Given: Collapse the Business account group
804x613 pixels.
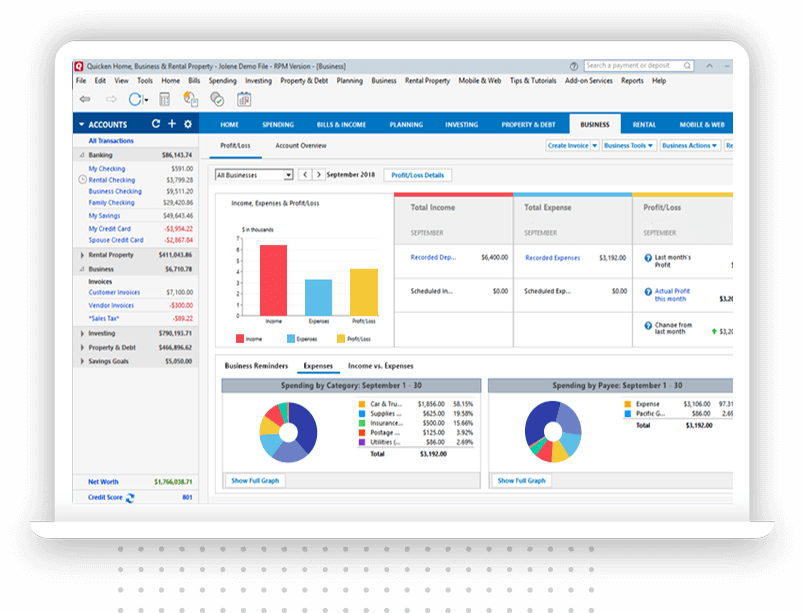Looking at the screenshot, I should pos(82,269).
